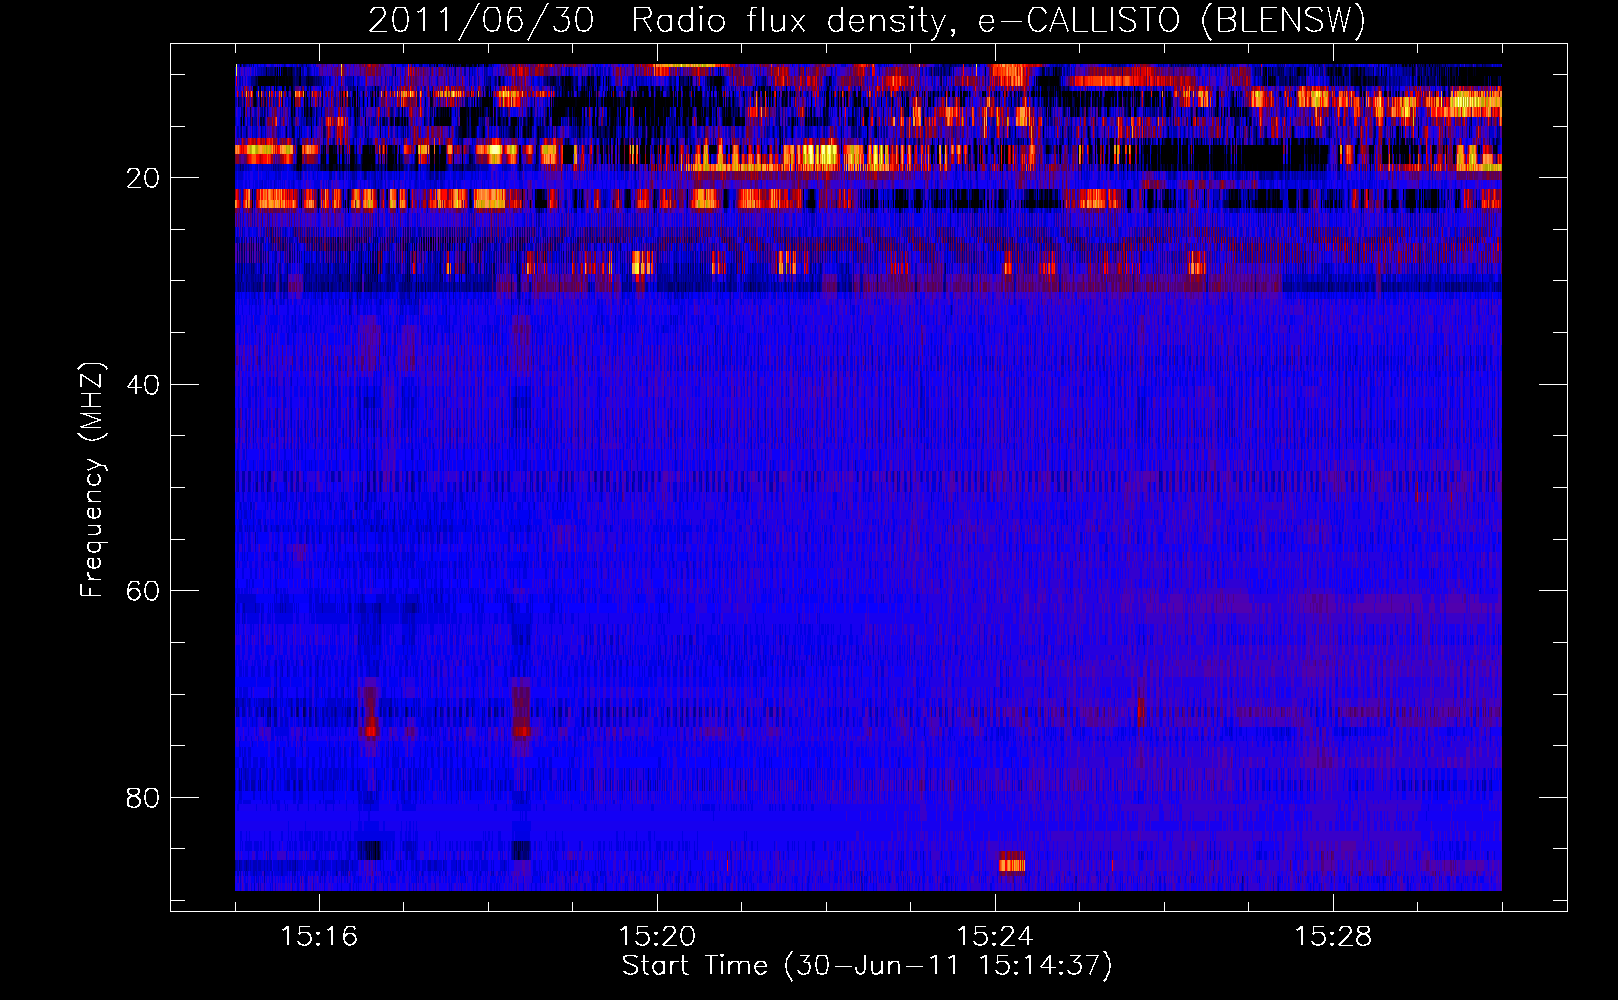The width and height of the screenshot is (1618, 1000).
Task: Click the 'Start Time (30-Jun-11 15:14:37)' label
Action: [x=867, y=966]
